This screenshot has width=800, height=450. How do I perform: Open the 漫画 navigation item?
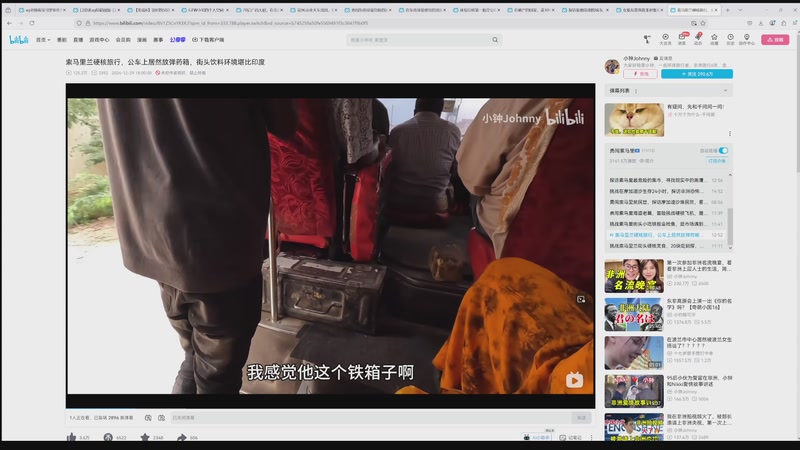click(142, 40)
